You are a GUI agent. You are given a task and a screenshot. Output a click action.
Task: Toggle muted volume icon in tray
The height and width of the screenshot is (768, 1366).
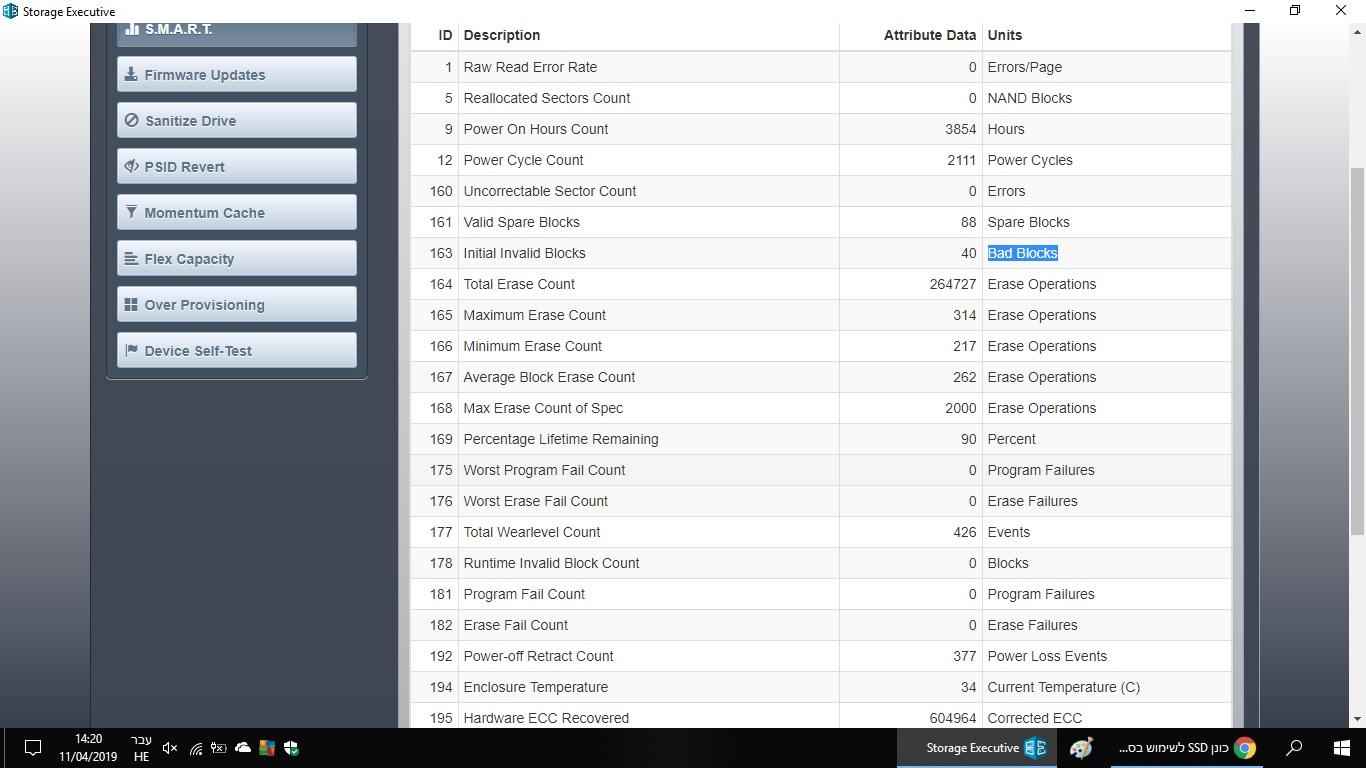coord(170,748)
